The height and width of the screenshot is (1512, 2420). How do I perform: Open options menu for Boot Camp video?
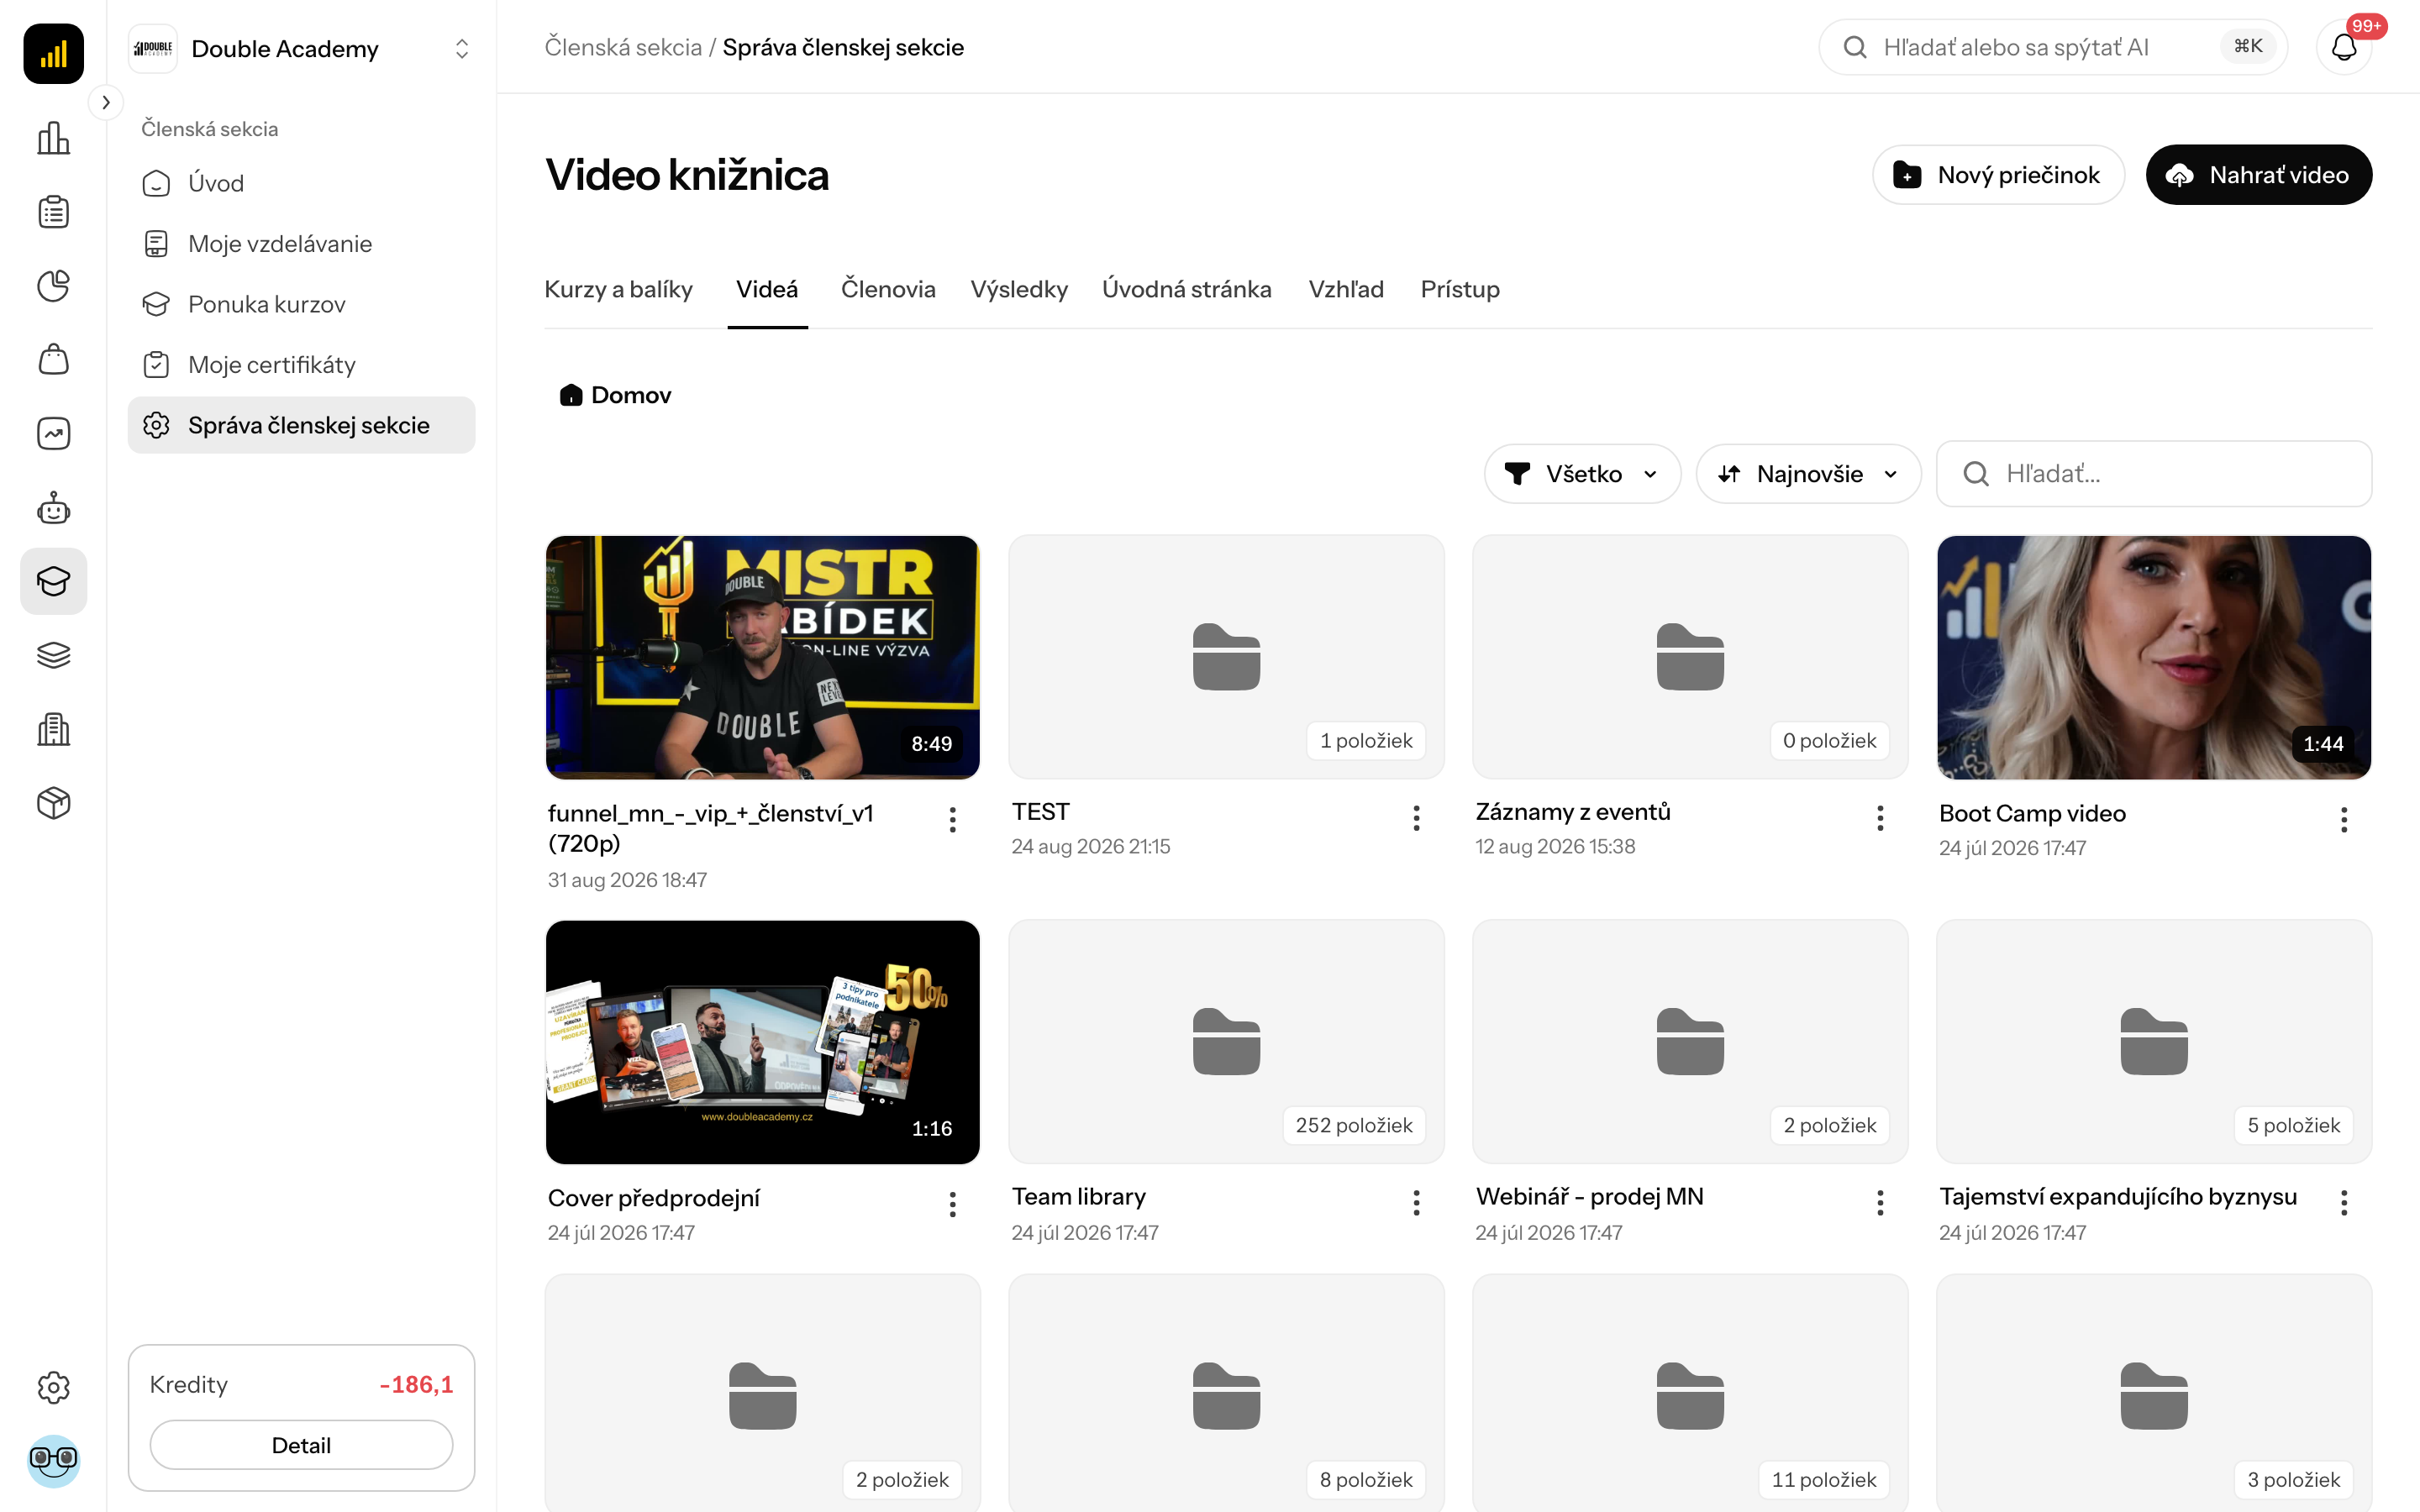pos(2343,820)
